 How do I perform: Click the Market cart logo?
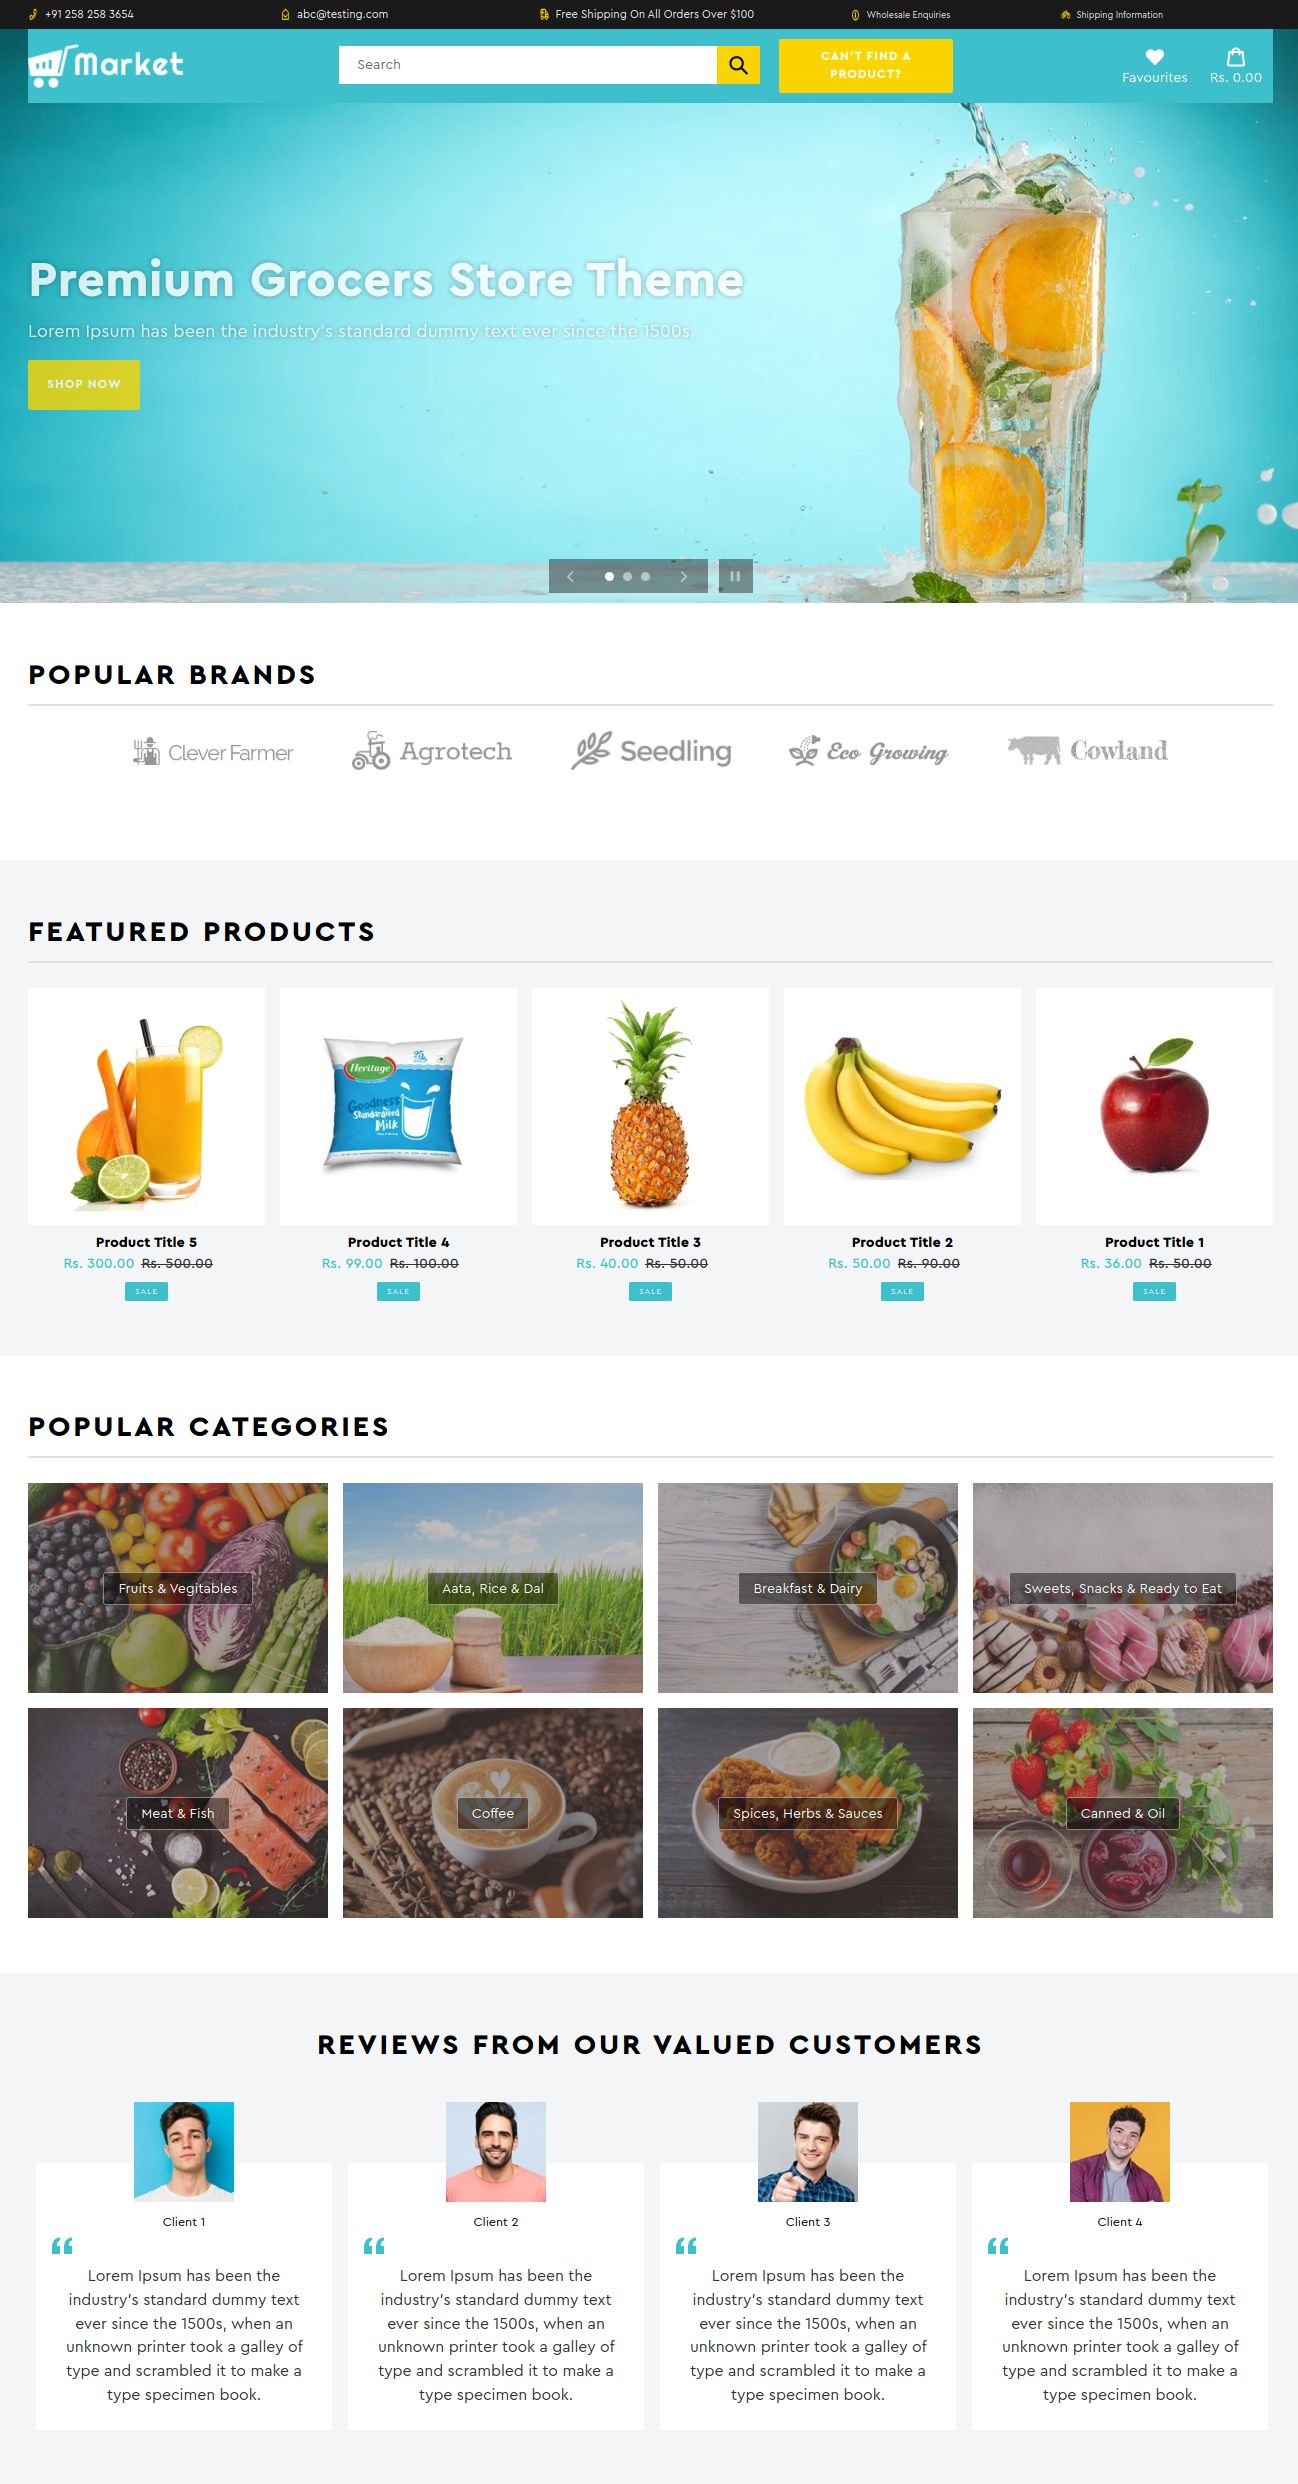point(106,65)
